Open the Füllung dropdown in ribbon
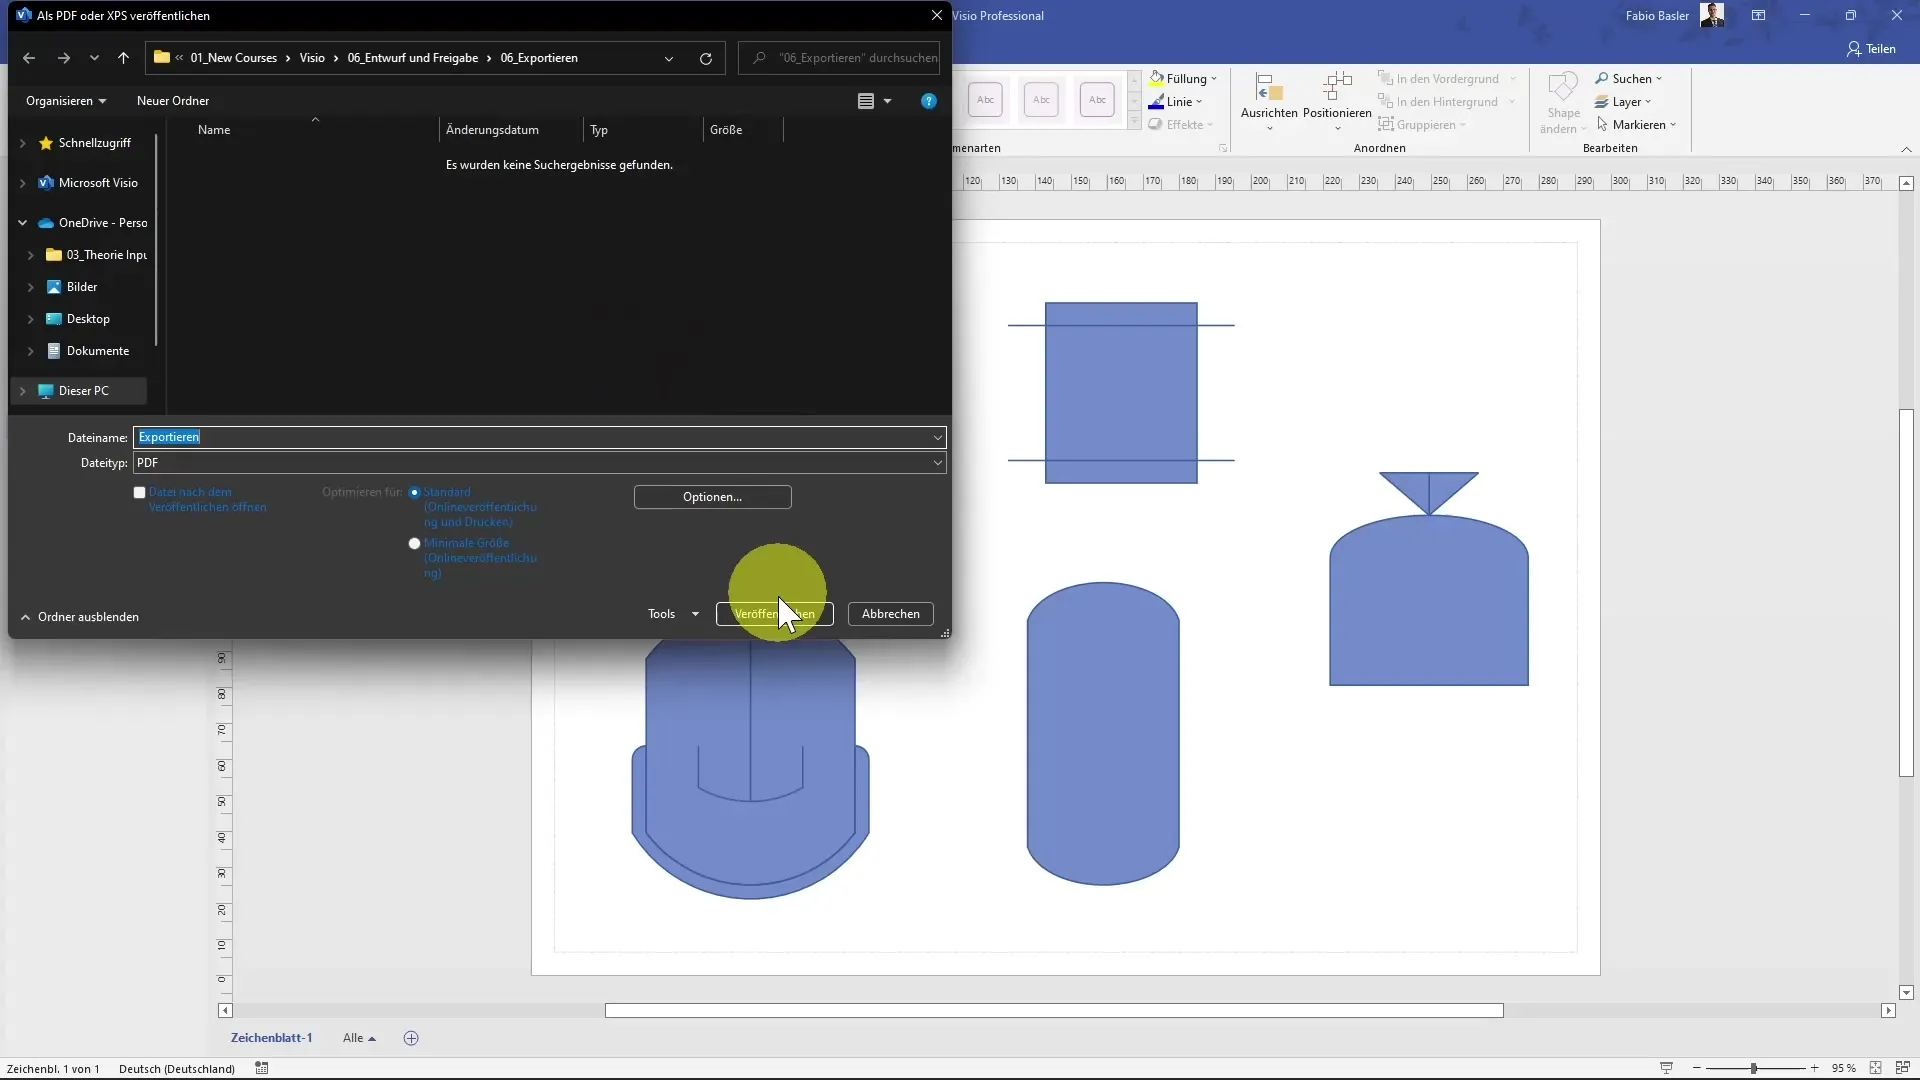This screenshot has height=1080, width=1920. click(1183, 79)
